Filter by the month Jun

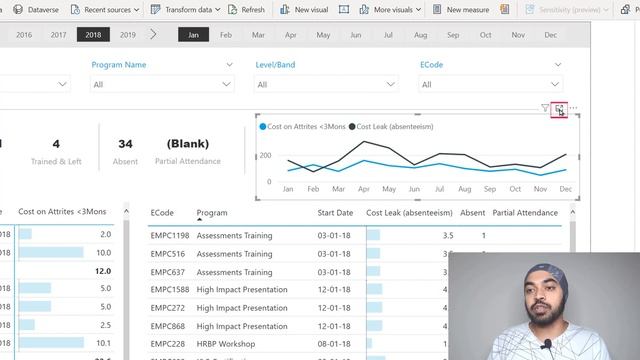coord(356,35)
